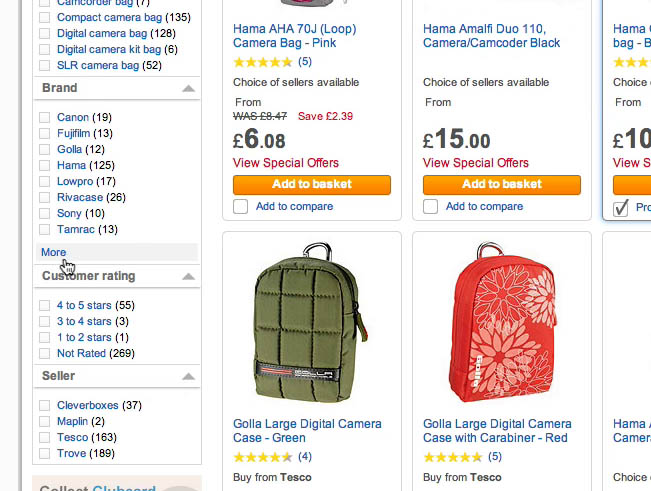
Task: Collapse the Seller filter section arrow
Action: pyautogui.click(x=188, y=377)
